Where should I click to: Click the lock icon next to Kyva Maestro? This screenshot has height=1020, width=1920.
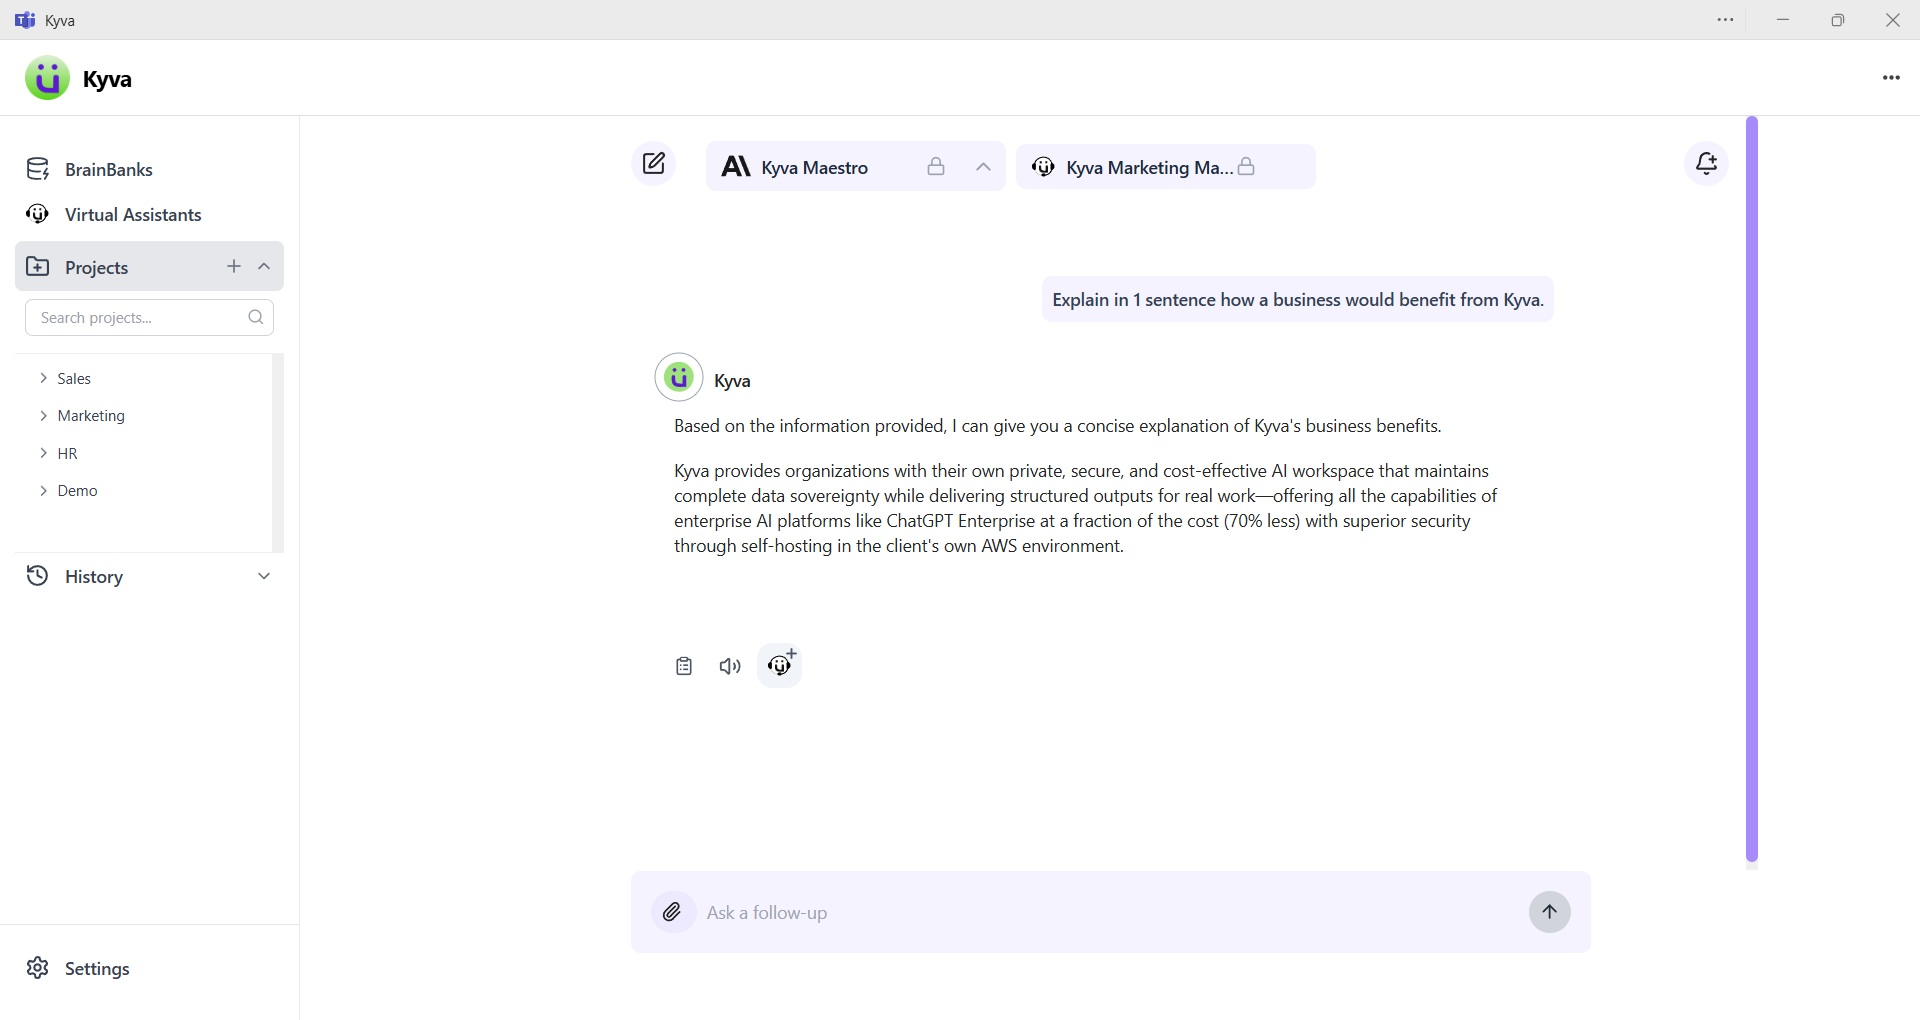point(936,167)
